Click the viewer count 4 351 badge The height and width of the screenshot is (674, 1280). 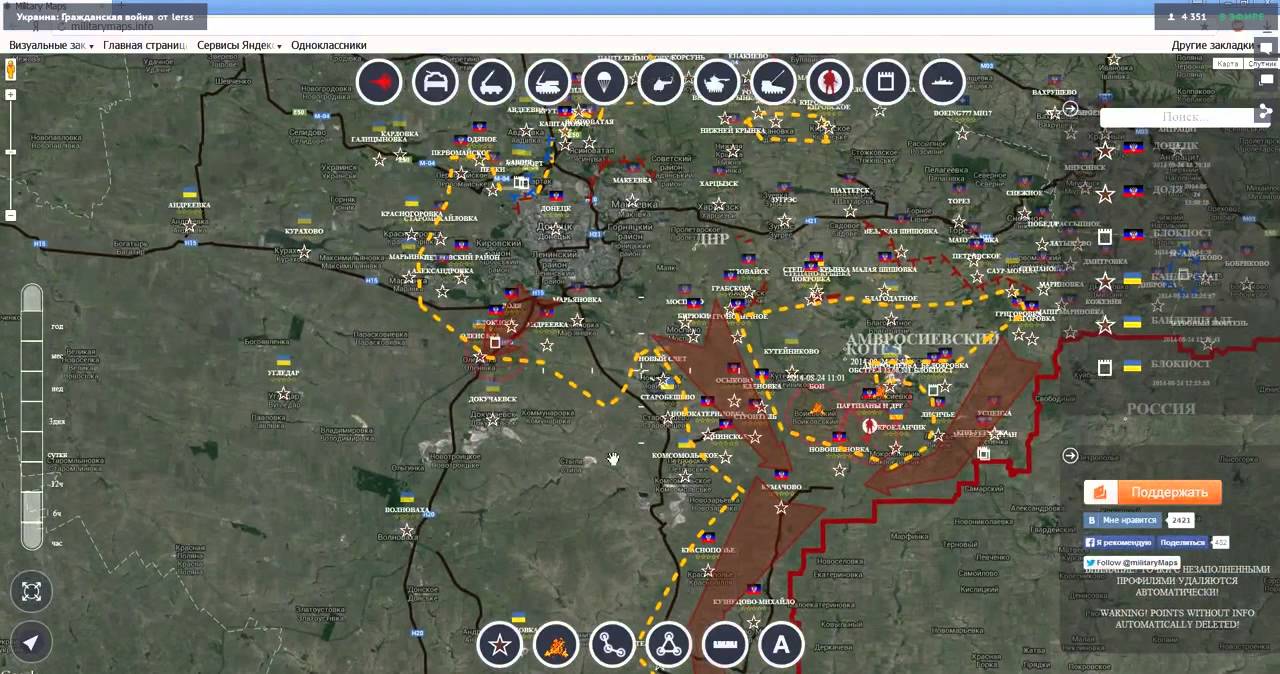(x=1187, y=17)
